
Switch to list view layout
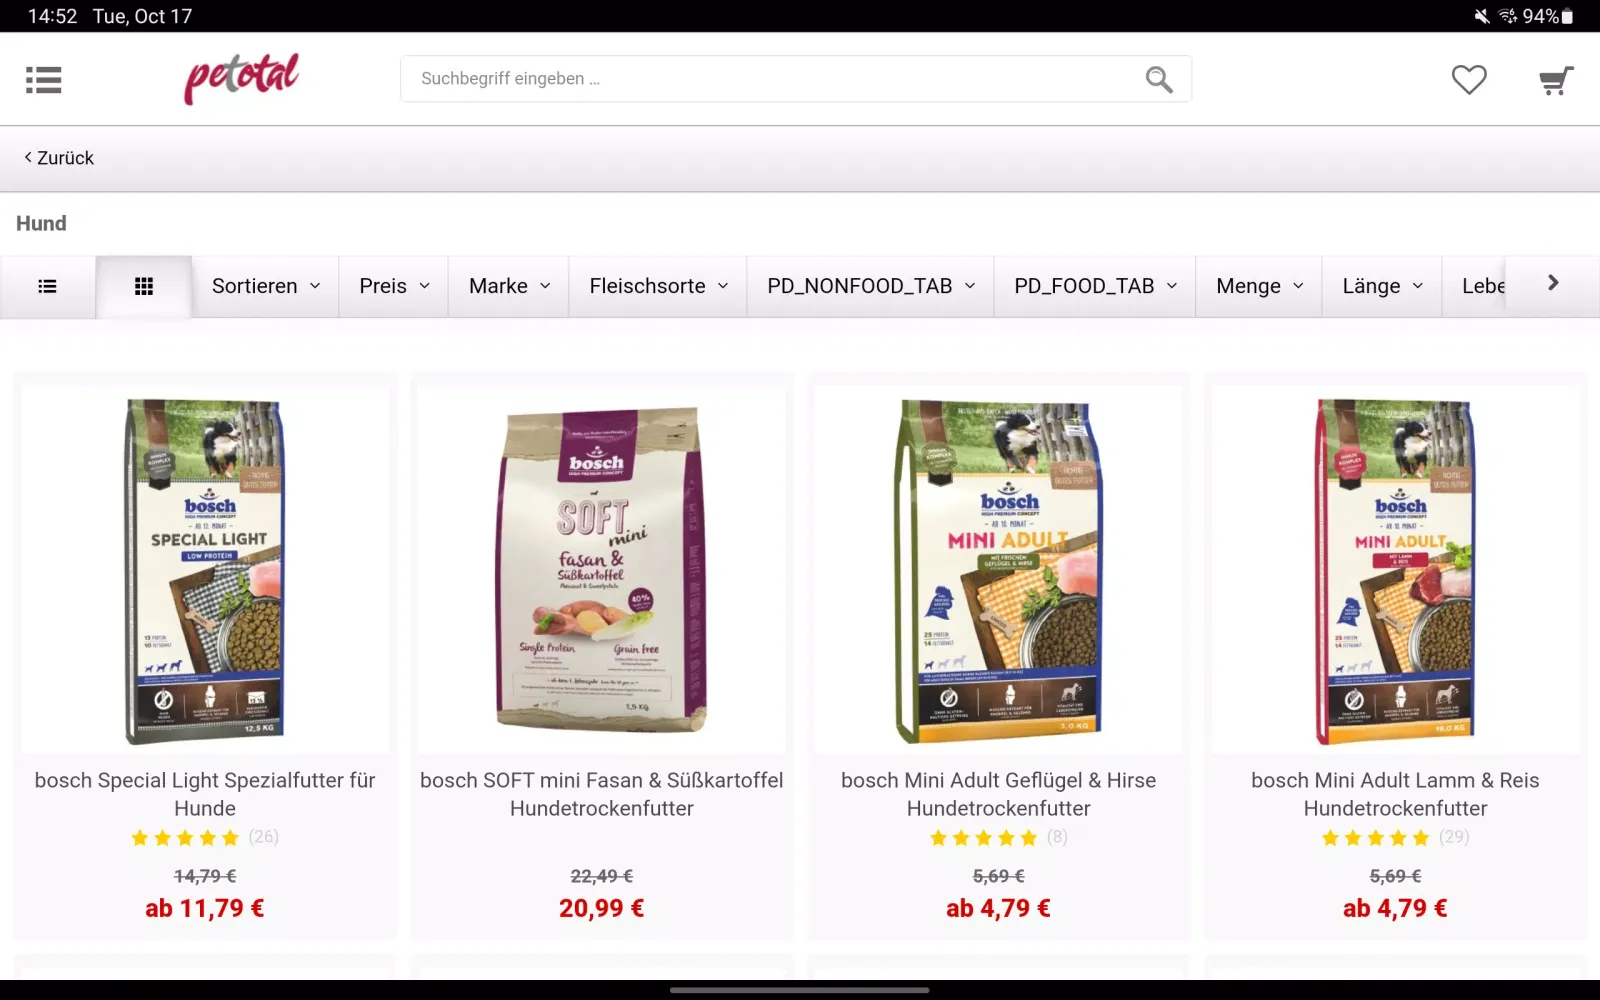pyautogui.click(x=47, y=286)
